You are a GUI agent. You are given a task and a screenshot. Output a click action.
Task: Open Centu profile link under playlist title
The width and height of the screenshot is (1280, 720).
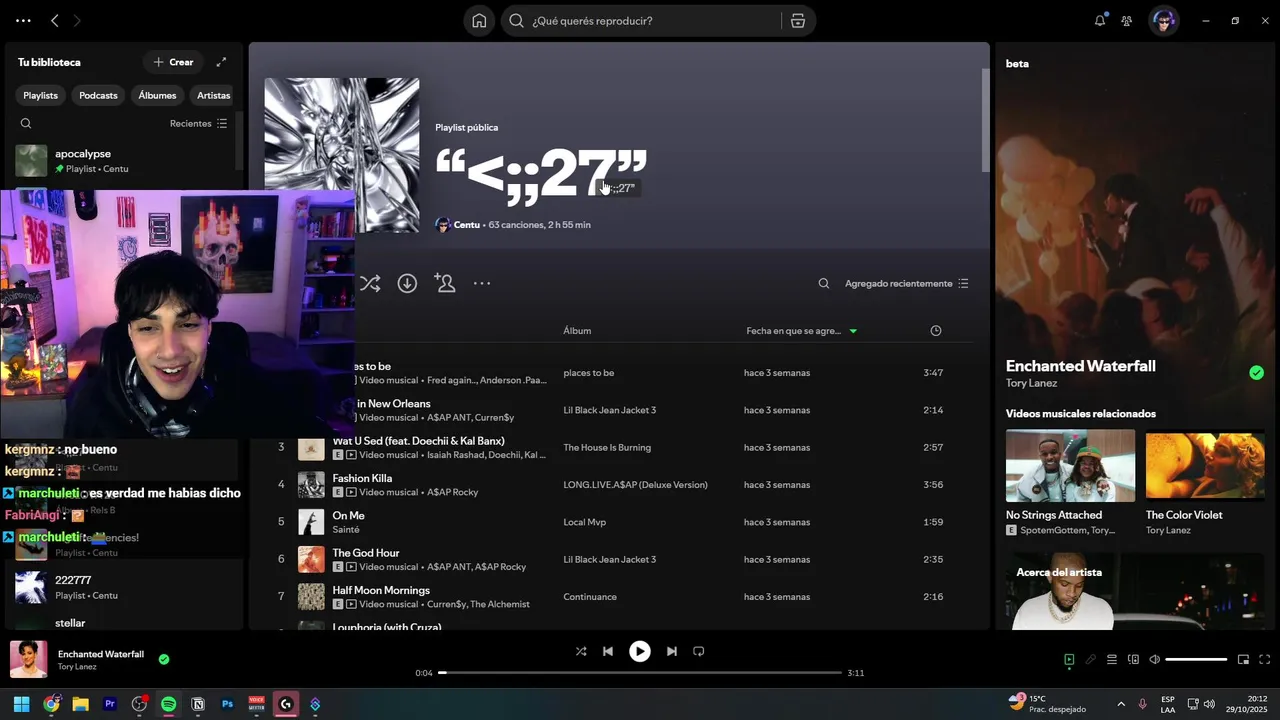click(x=467, y=225)
